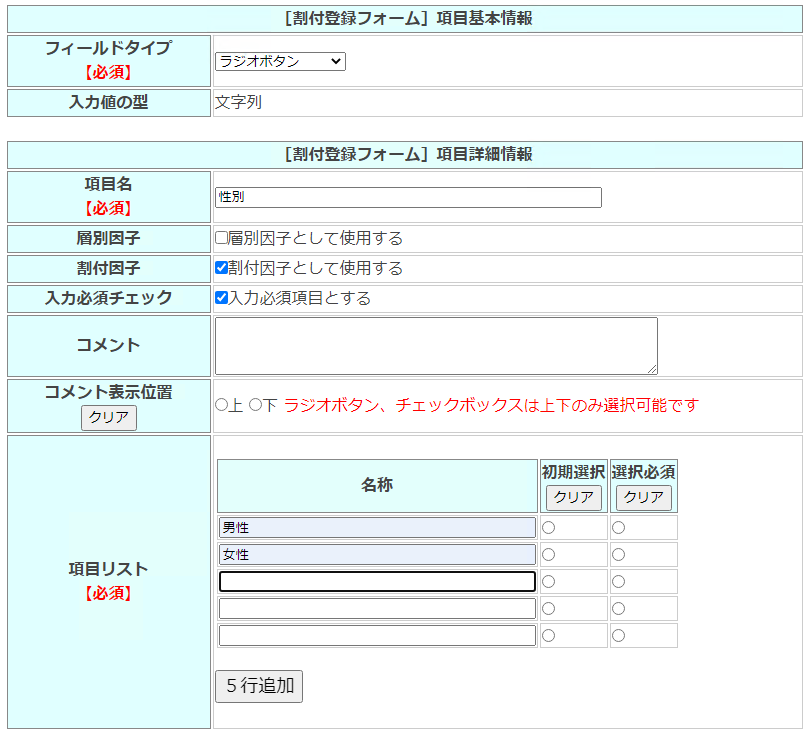
Task: Open the フィールドタイプ dropdown
Action: tap(280, 62)
